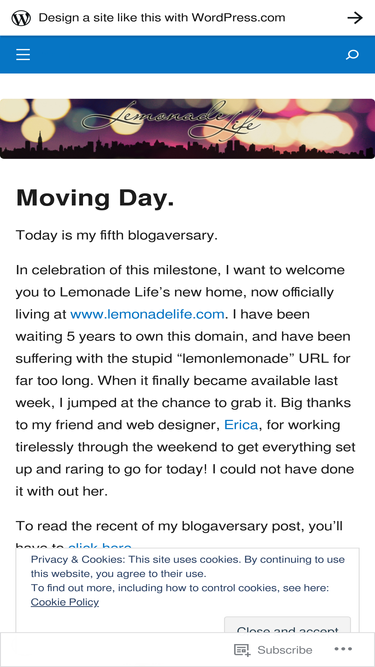Click the WordPress logo icon
Image resolution: width=375 pixels, height=667 pixels.
point(21,18)
